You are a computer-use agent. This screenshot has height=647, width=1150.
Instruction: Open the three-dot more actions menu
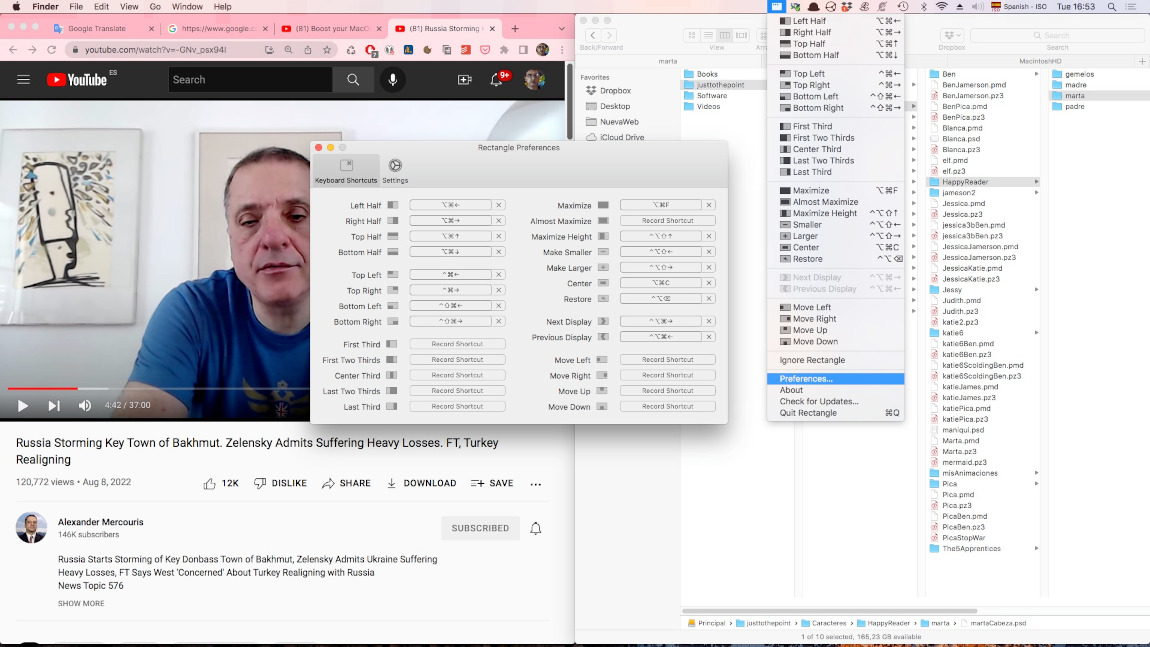pos(536,483)
